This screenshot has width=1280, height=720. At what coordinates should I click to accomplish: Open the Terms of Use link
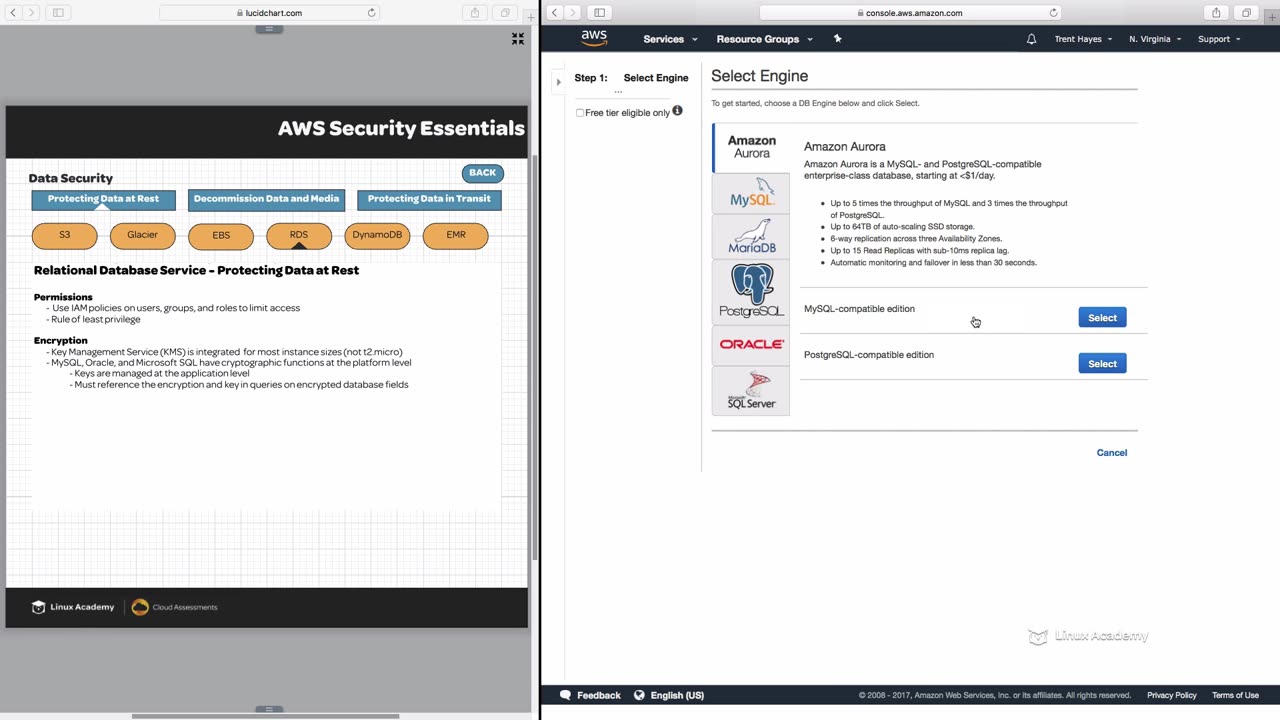tap(1235, 695)
